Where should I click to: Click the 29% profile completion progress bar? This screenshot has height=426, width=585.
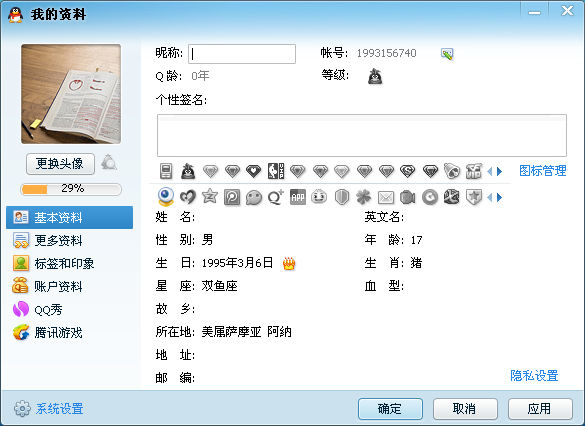point(71,189)
